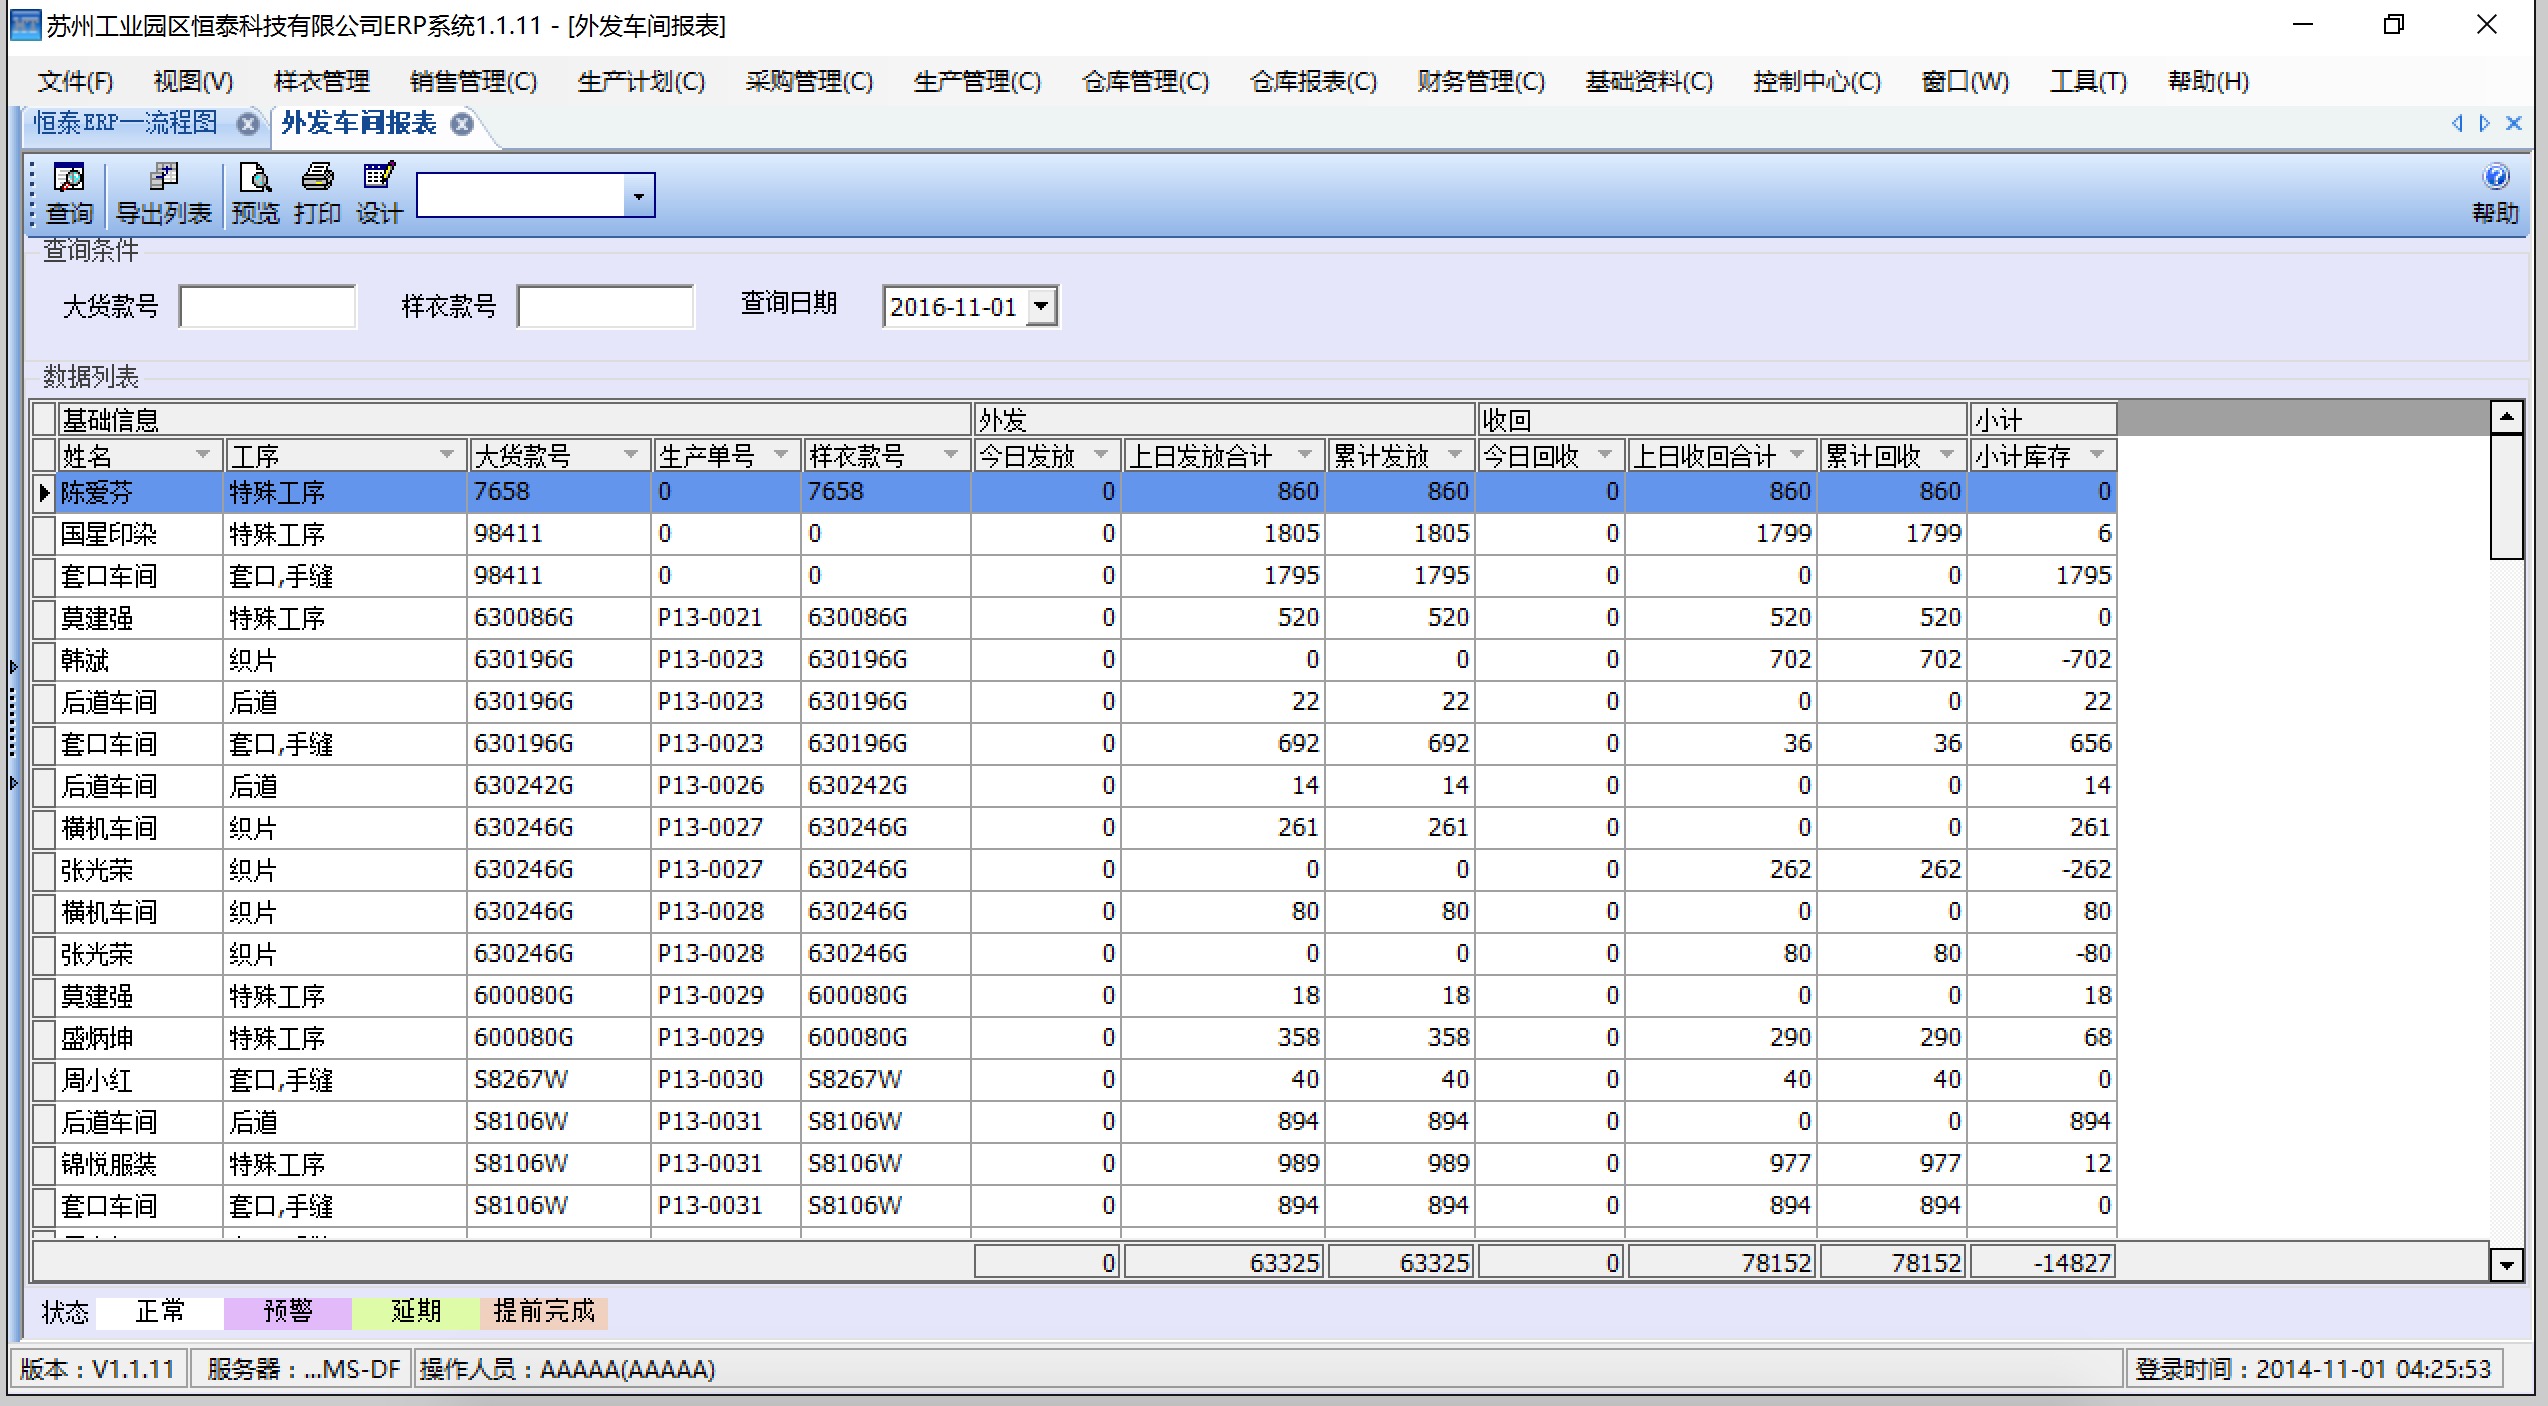Select the 陈爱芬 name cell
Screen dimensions: 2548x1406
(140, 492)
